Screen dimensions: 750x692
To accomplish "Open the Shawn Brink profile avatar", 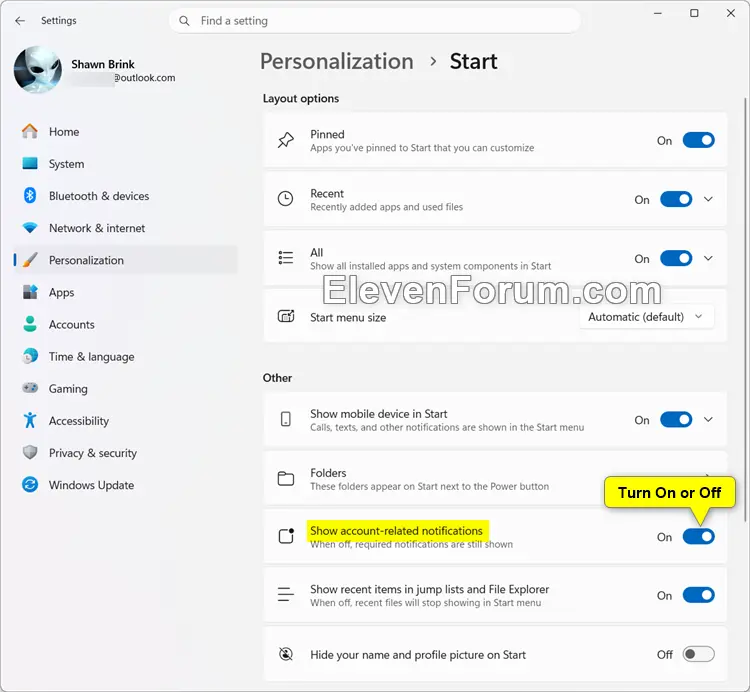I will pos(38,70).
